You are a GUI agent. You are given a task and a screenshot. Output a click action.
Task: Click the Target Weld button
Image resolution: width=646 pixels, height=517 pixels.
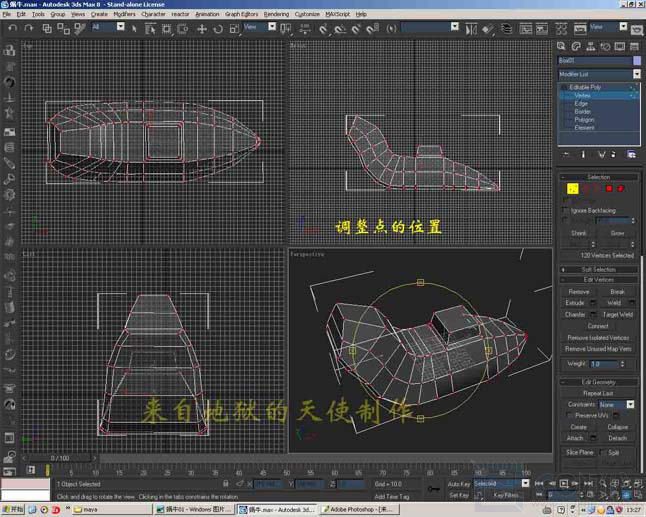point(618,315)
